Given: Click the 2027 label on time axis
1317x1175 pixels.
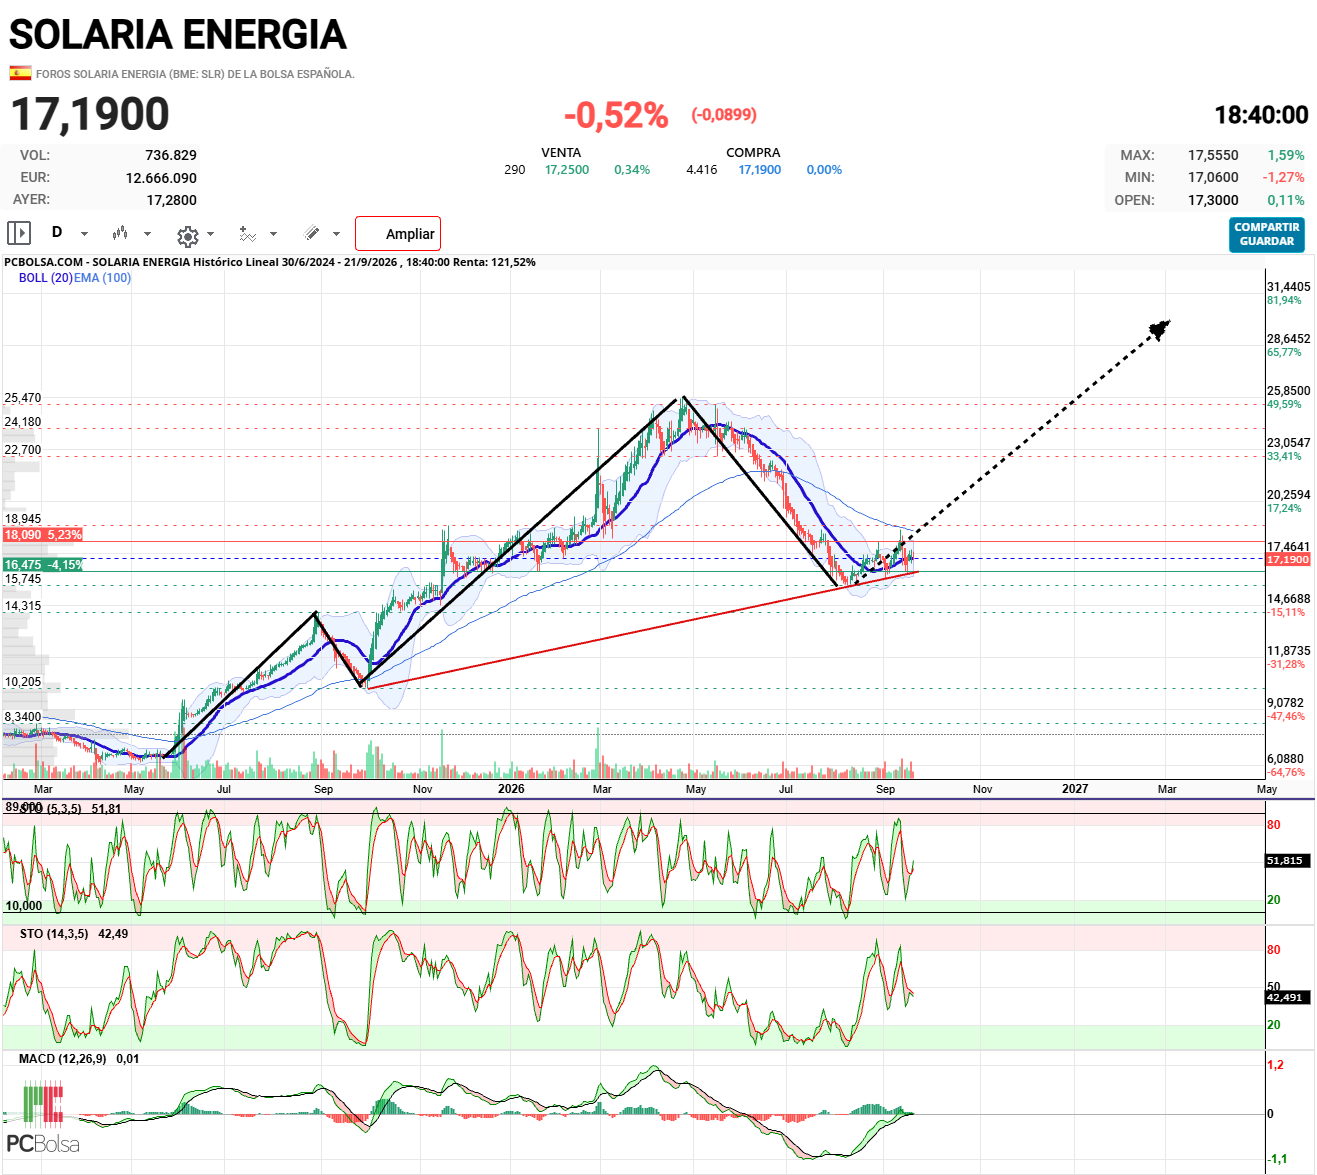Looking at the screenshot, I should (1075, 789).
